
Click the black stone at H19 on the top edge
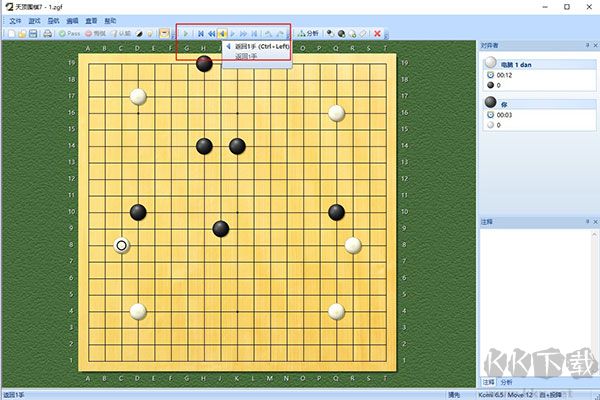click(204, 64)
